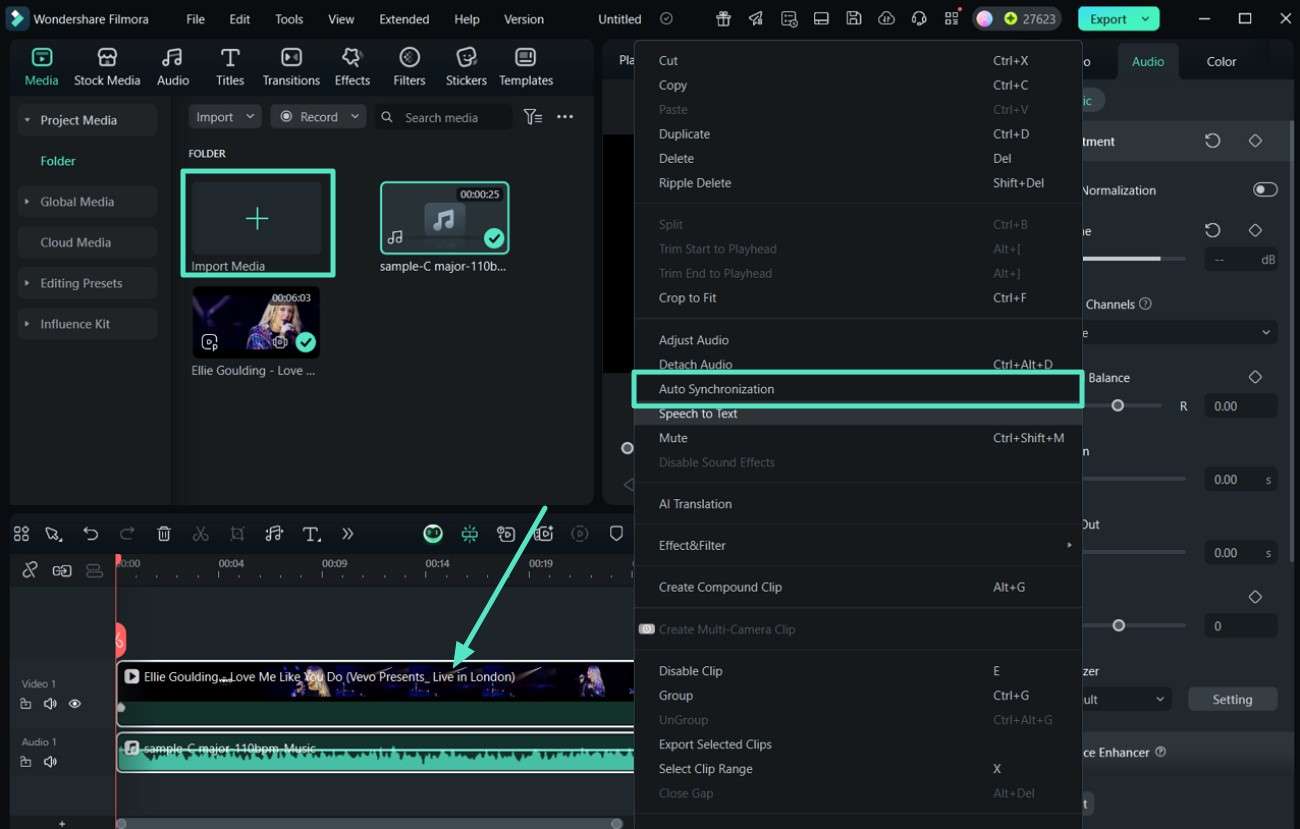This screenshot has height=829, width=1300.
Task: Open support via the headset icon
Action: pyautogui.click(x=919, y=19)
